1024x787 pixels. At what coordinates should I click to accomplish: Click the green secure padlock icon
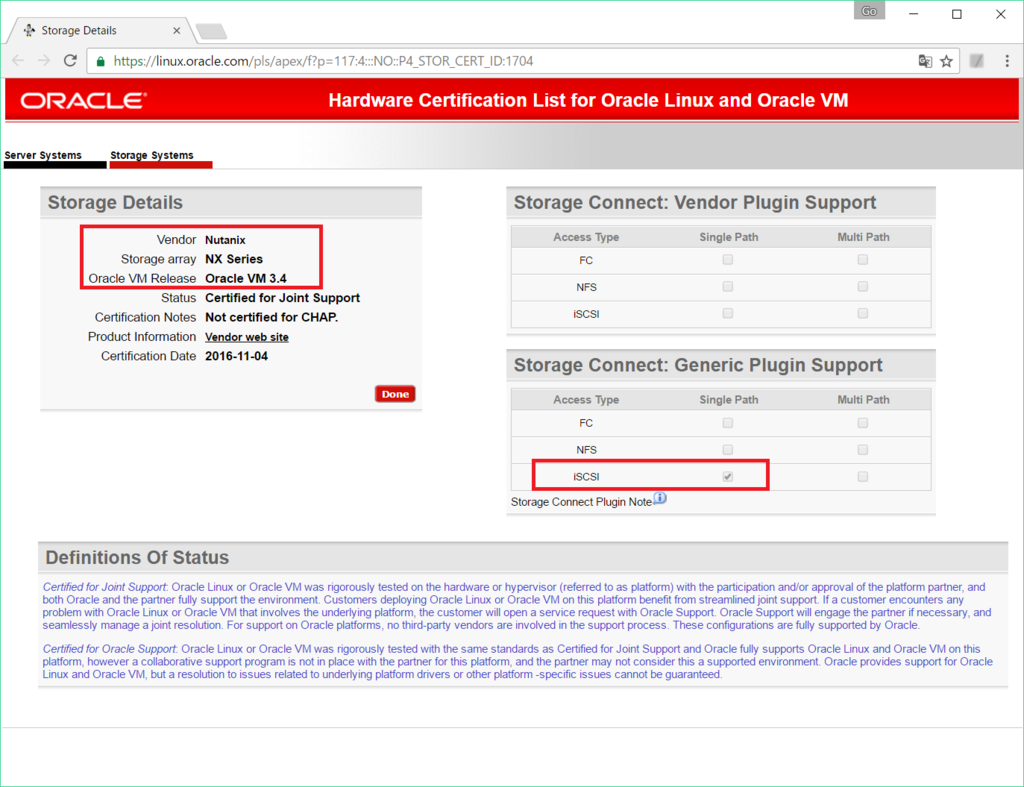(100, 61)
